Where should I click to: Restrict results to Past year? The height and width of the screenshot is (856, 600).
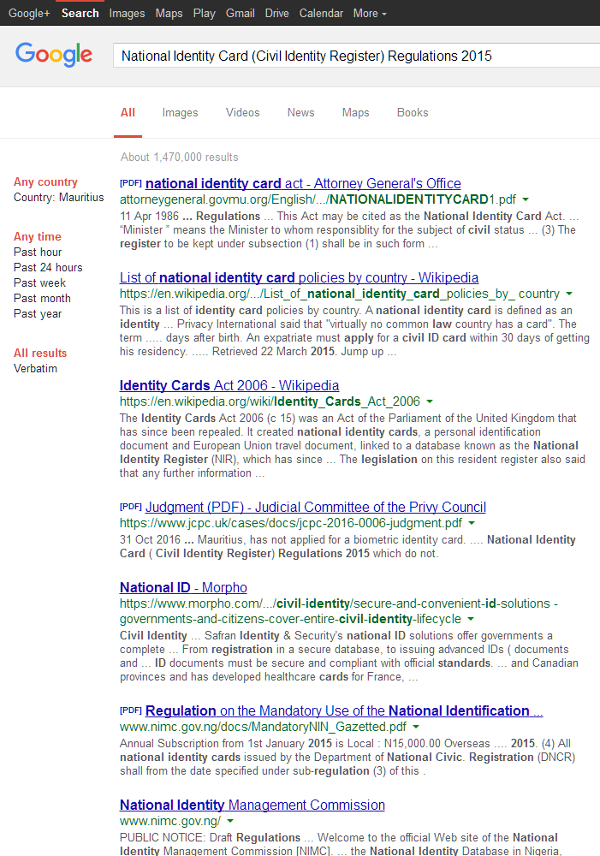38,314
